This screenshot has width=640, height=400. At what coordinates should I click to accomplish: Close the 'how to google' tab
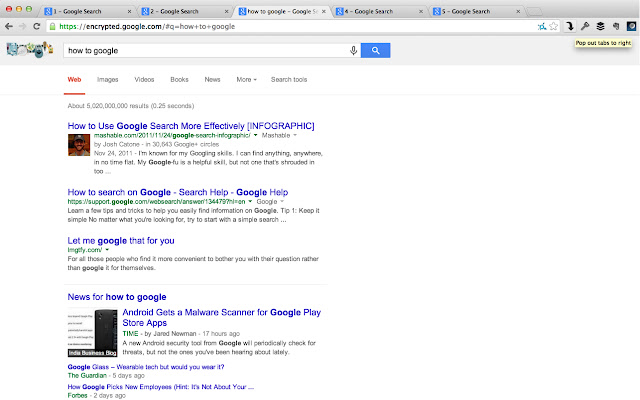pyautogui.click(x=324, y=11)
